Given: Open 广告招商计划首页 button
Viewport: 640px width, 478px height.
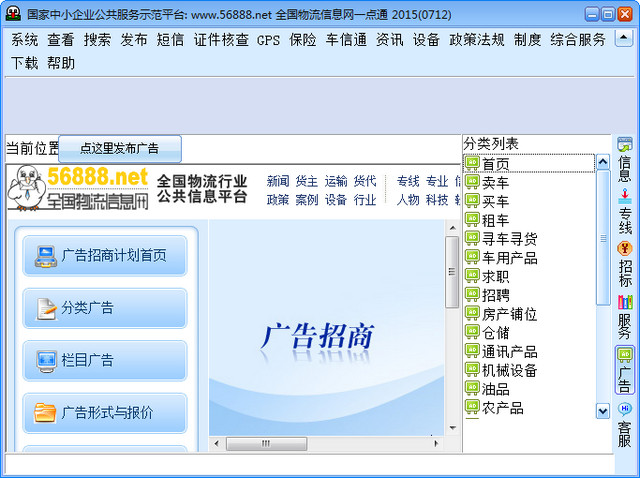Looking at the screenshot, I should 105,256.
